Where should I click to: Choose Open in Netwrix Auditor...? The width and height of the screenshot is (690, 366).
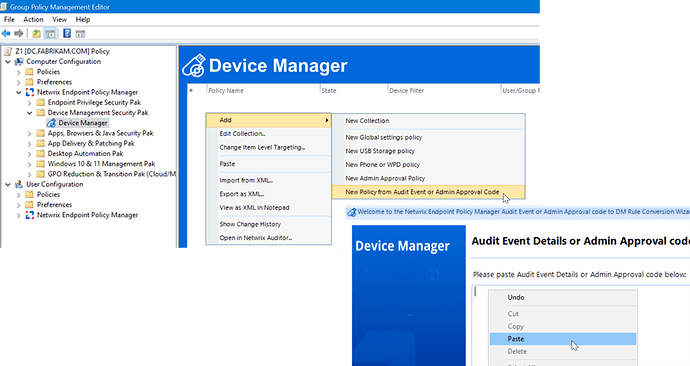(x=268, y=238)
